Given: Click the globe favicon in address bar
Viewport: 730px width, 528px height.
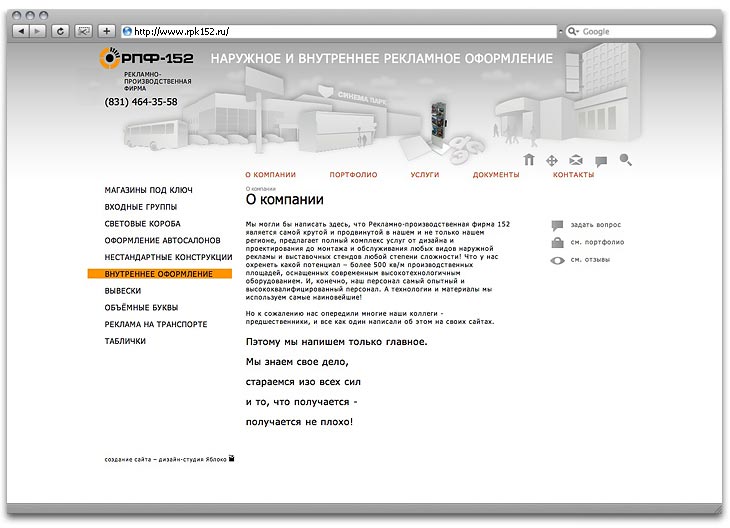Looking at the screenshot, I should click(x=127, y=32).
